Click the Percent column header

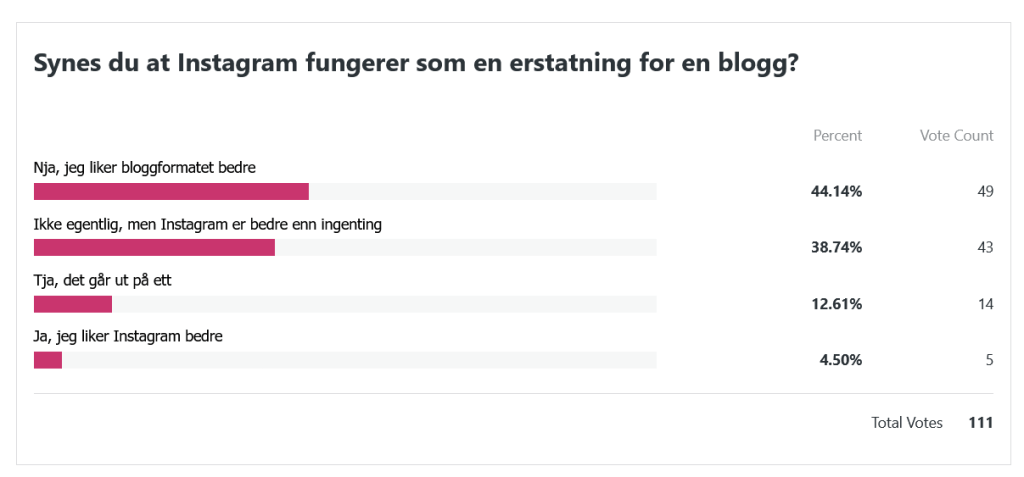[837, 136]
